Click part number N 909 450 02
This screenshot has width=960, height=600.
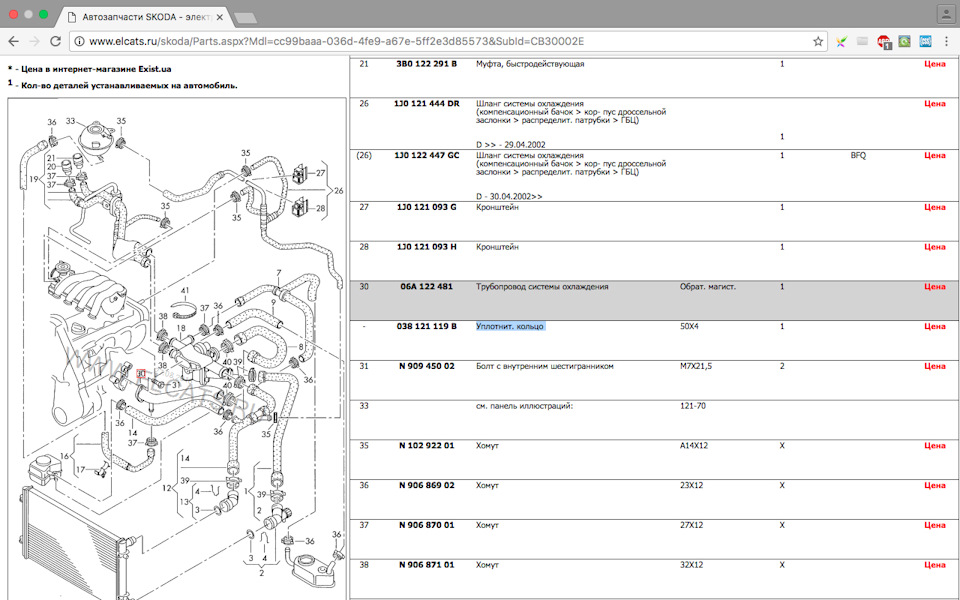pyautogui.click(x=427, y=366)
